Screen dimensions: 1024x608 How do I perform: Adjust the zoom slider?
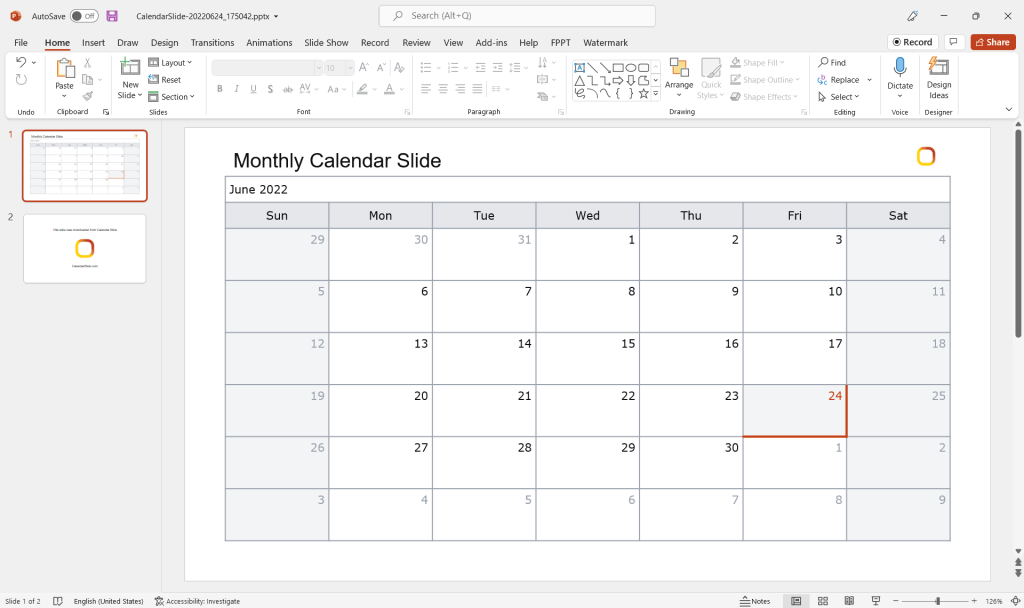[937, 601]
